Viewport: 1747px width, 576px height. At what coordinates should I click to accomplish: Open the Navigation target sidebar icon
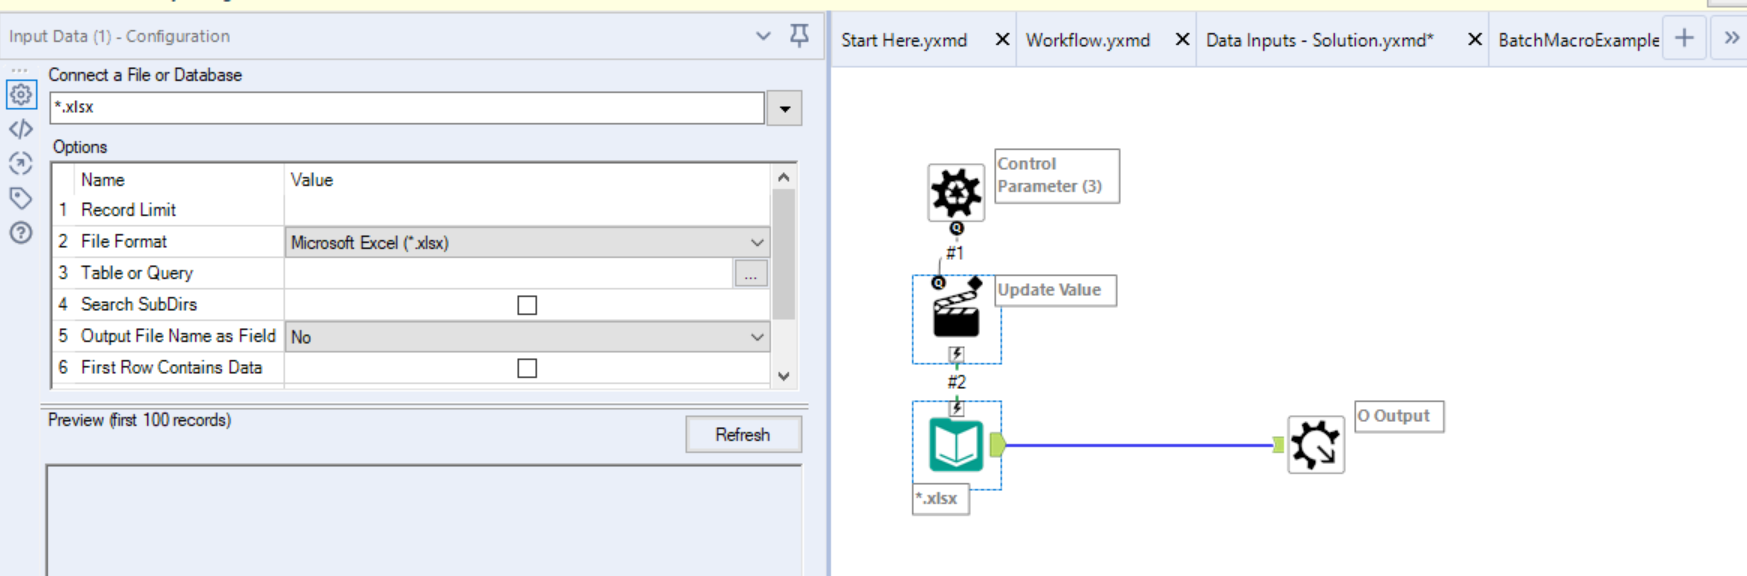(x=21, y=164)
